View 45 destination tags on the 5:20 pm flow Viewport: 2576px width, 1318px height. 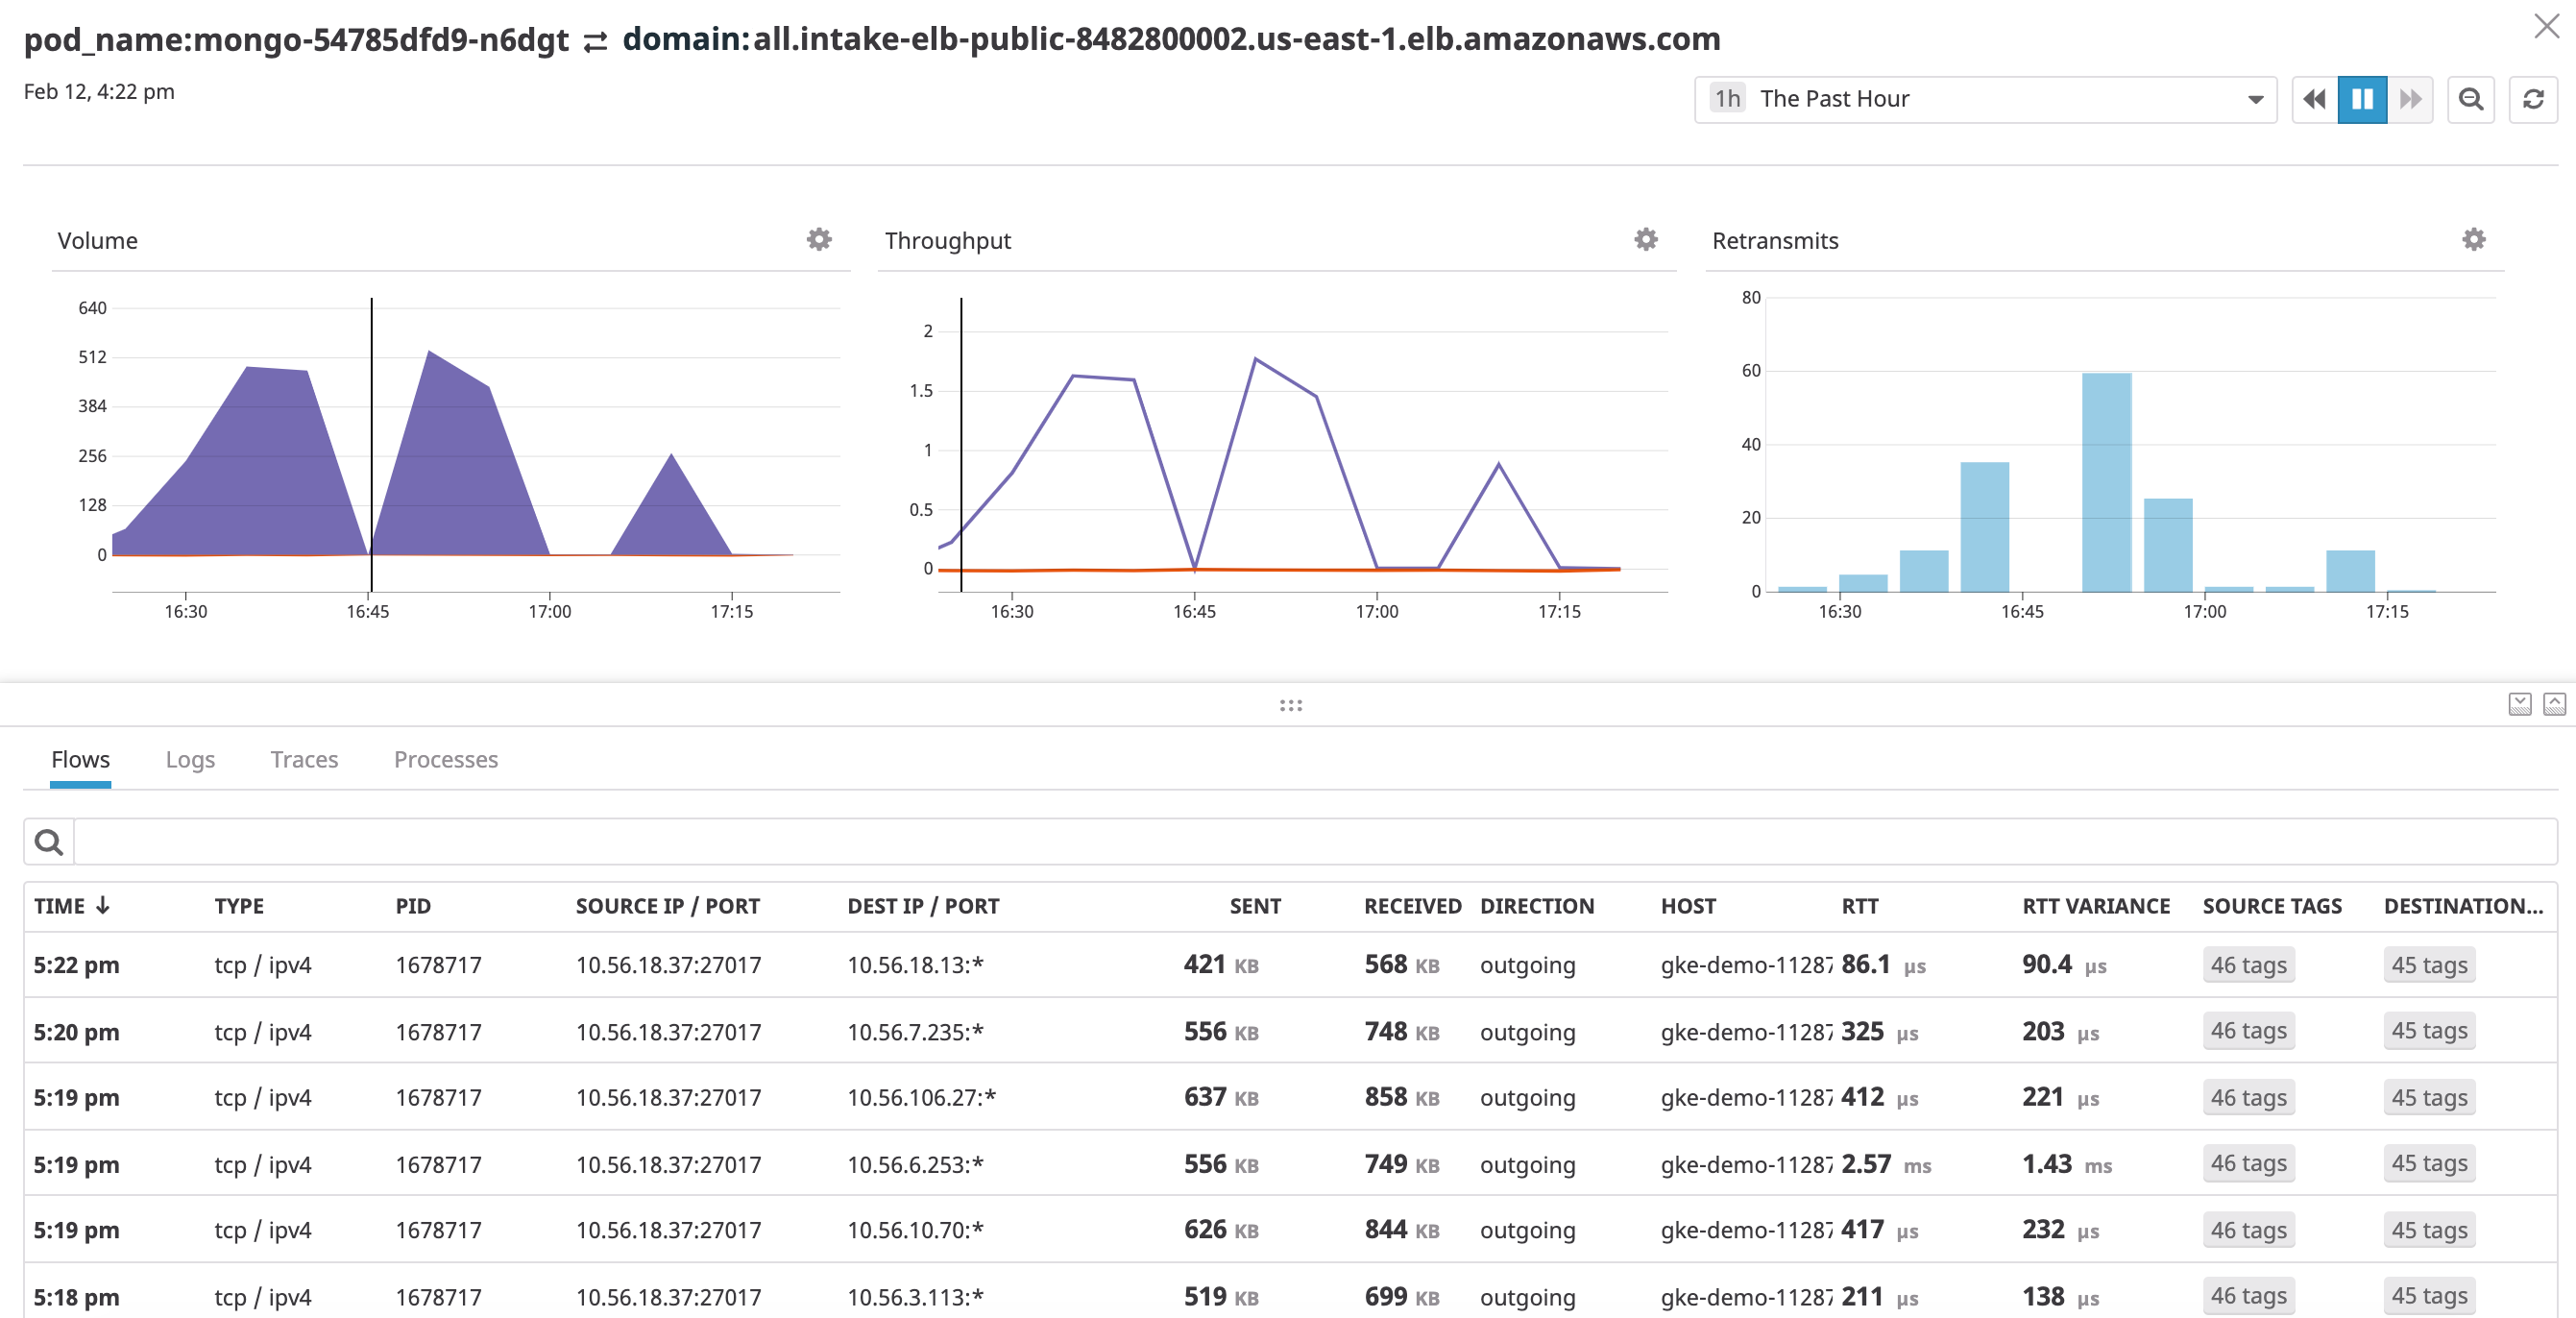[x=2430, y=1031]
